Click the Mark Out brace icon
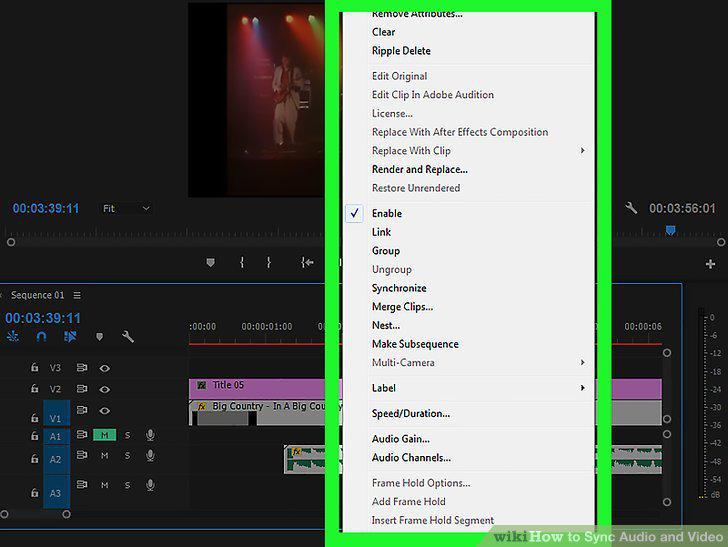 pyautogui.click(x=268, y=263)
